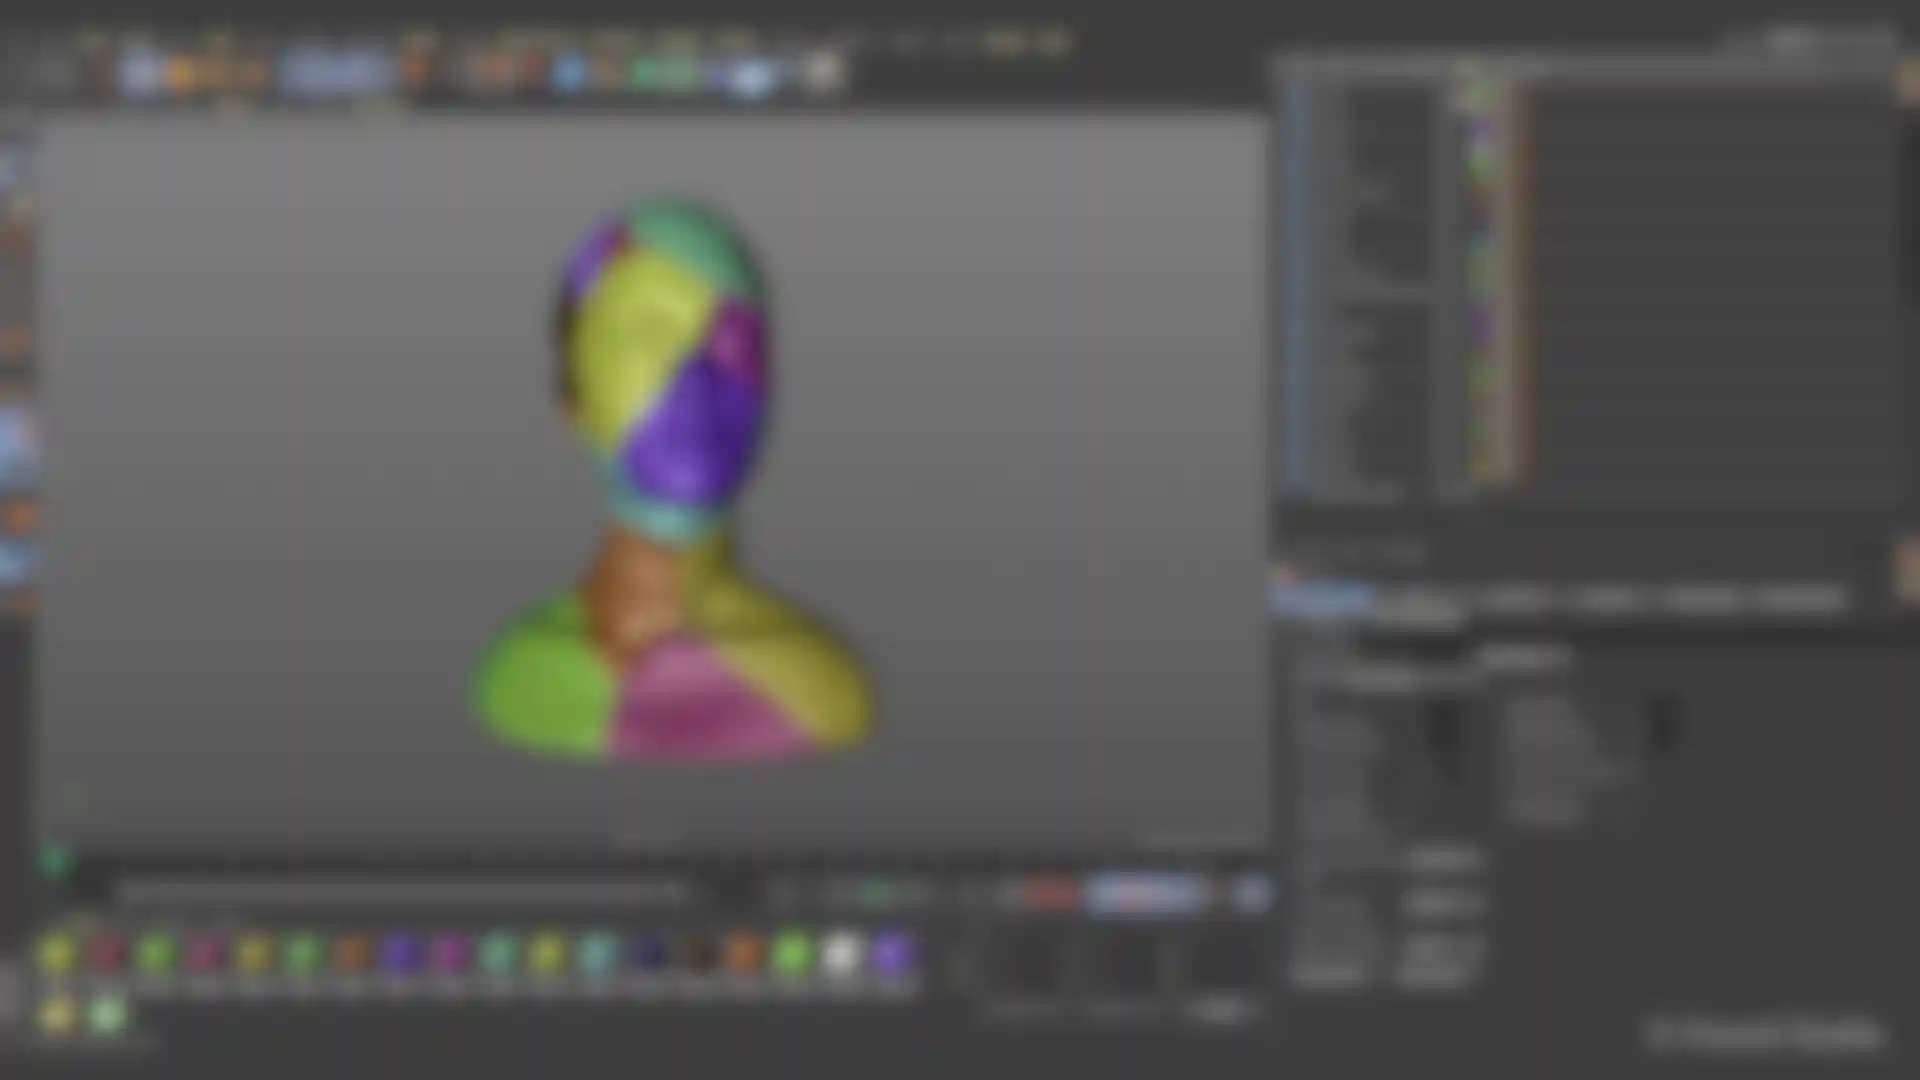
Task: Click the blue highlighted keyframe option icons
Action: (x=1145, y=893)
